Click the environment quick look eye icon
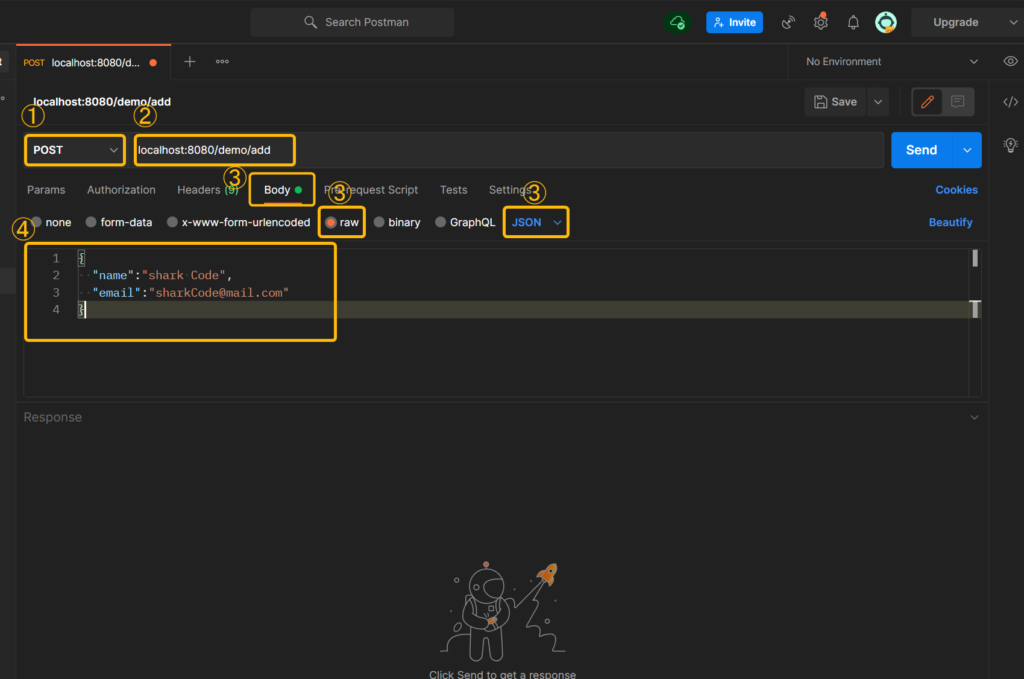The width and height of the screenshot is (1024, 679). tap(1010, 61)
